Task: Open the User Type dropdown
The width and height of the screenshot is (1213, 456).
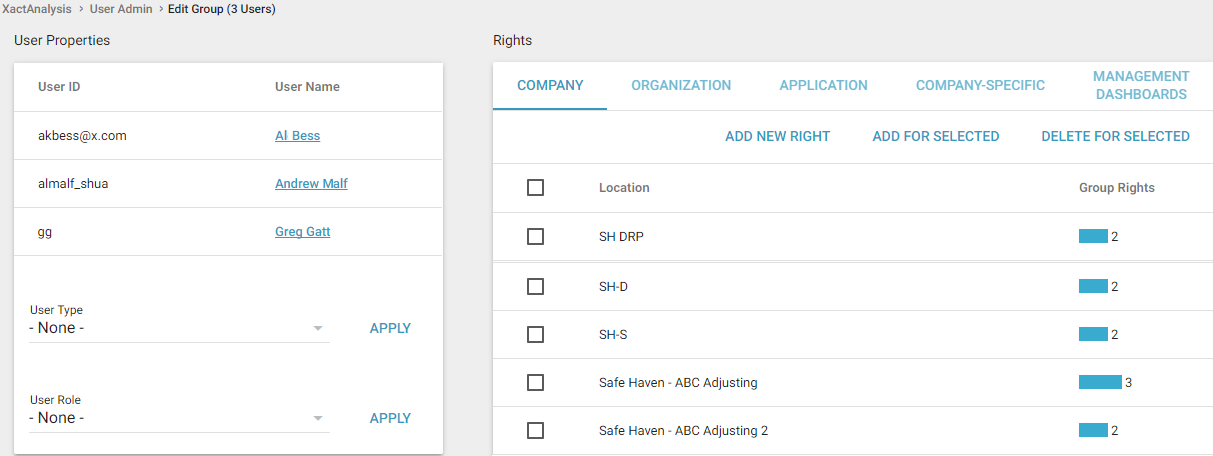Action: click(178, 328)
